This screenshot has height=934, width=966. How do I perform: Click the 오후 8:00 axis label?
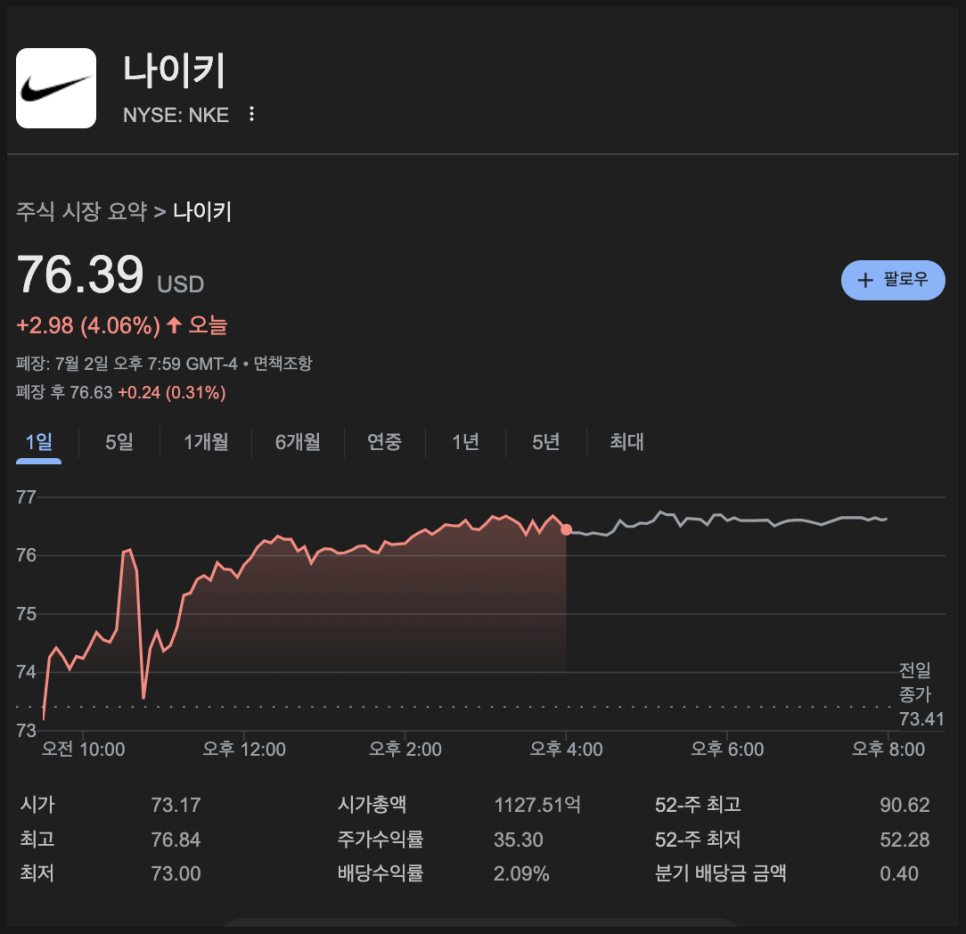click(x=888, y=749)
